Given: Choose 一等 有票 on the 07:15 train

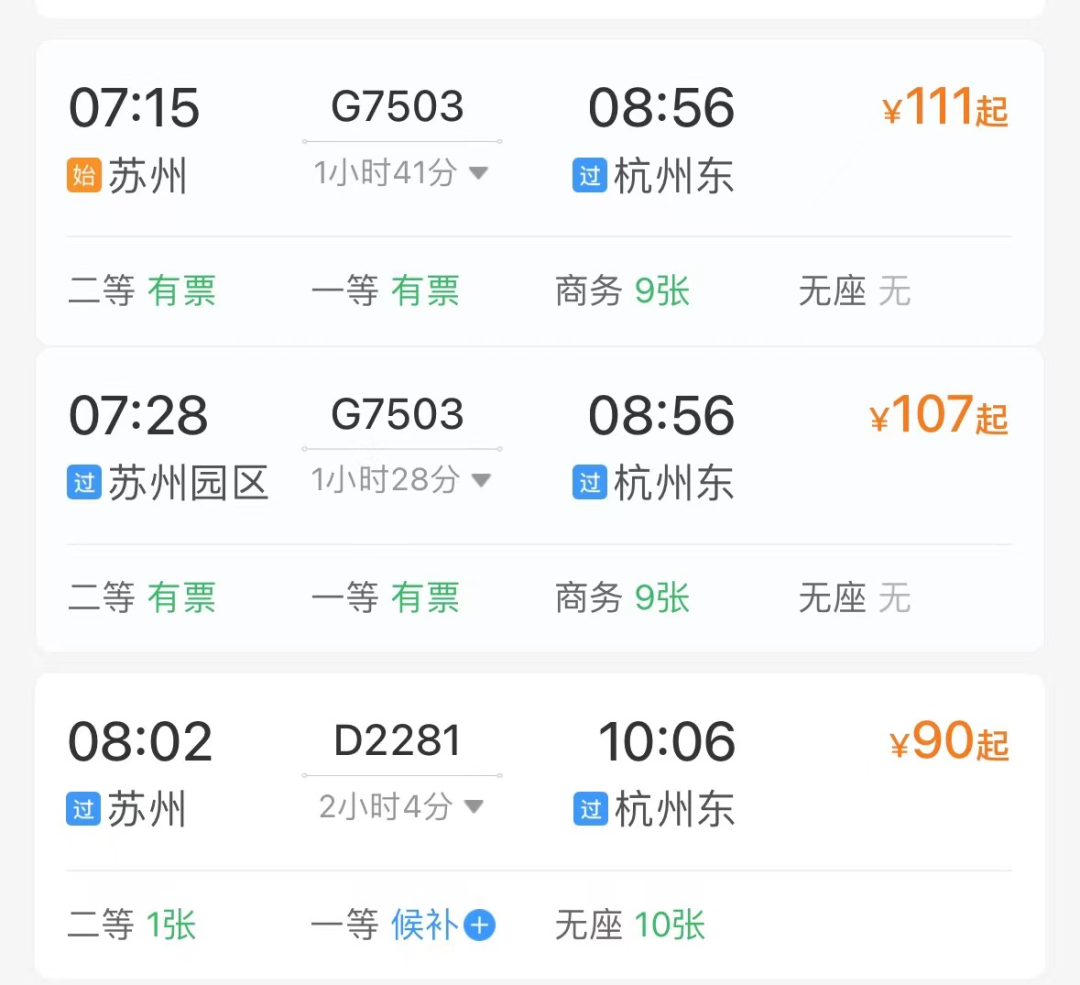Looking at the screenshot, I should coord(385,292).
